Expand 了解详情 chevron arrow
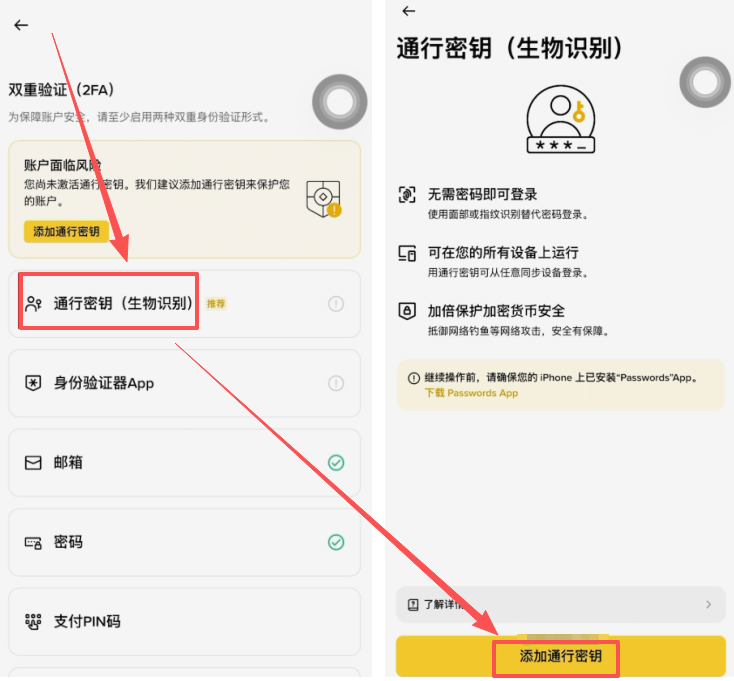The width and height of the screenshot is (734, 681). pos(709,605)
